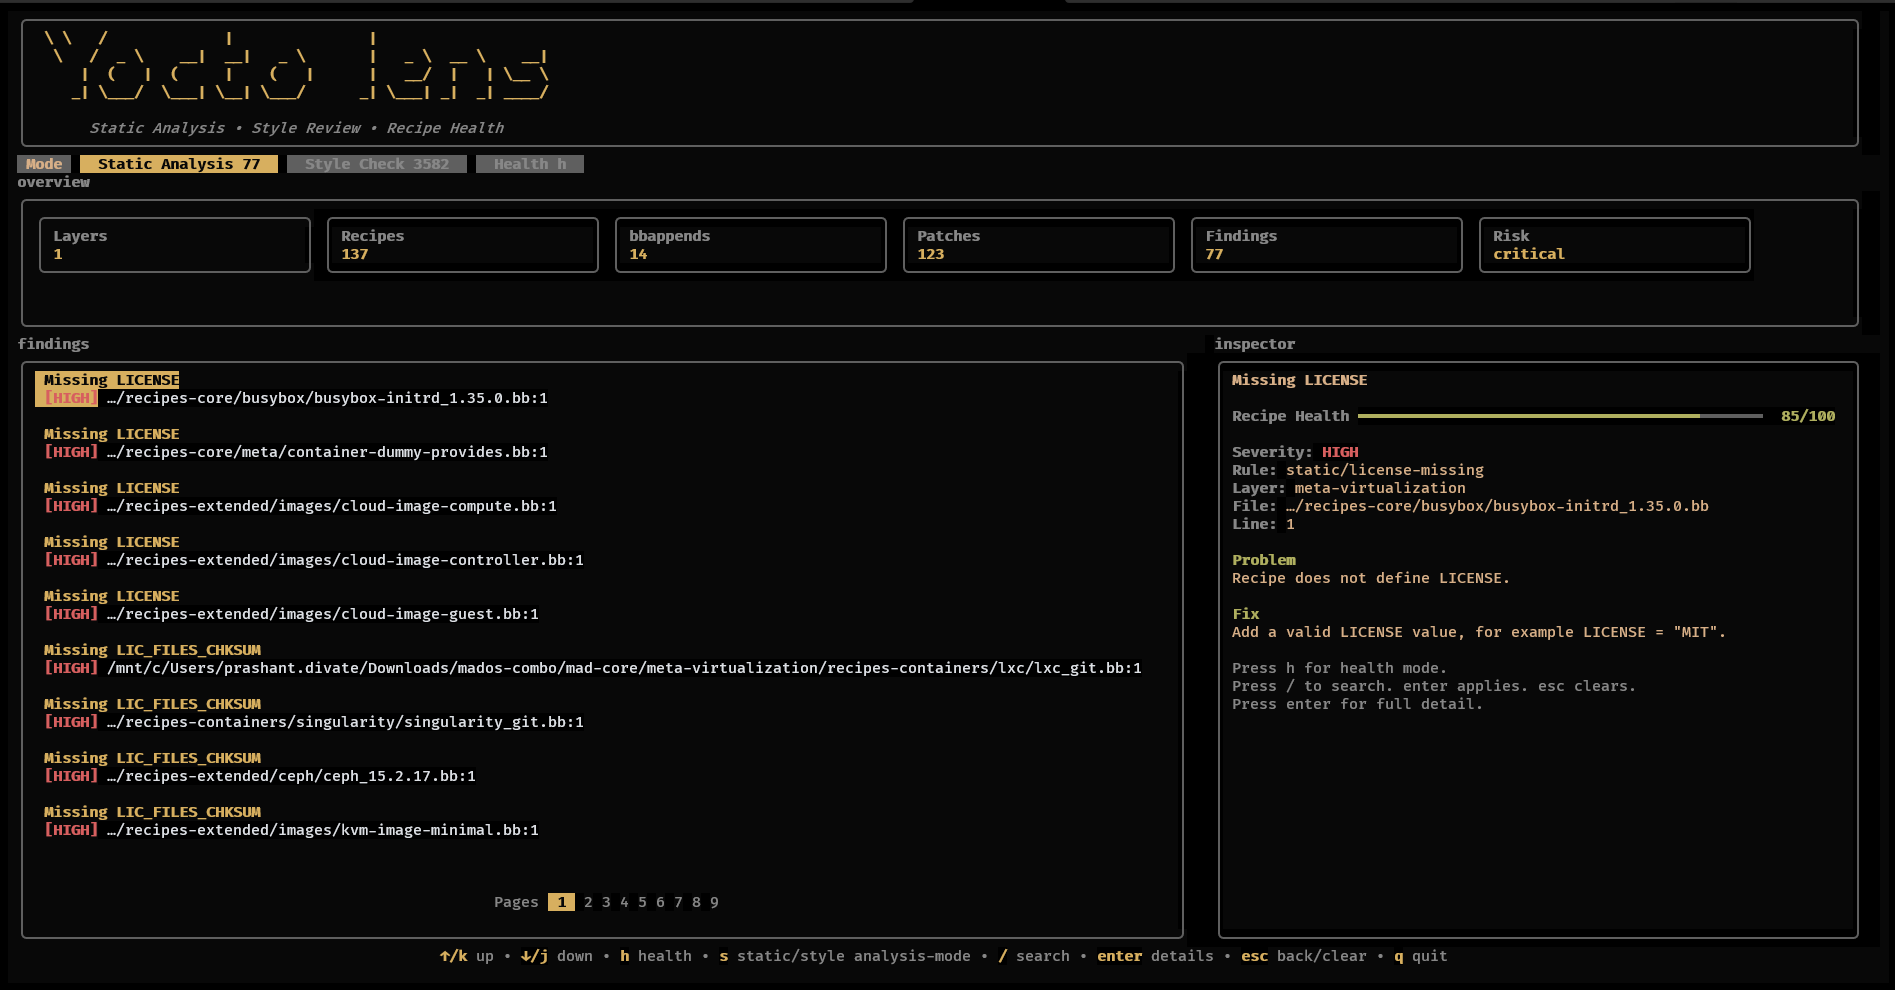Screen dimensions: 1895x990
Task: Click the / search shortcut hint
Action: pyautogui.click(x=1034, y=956)
